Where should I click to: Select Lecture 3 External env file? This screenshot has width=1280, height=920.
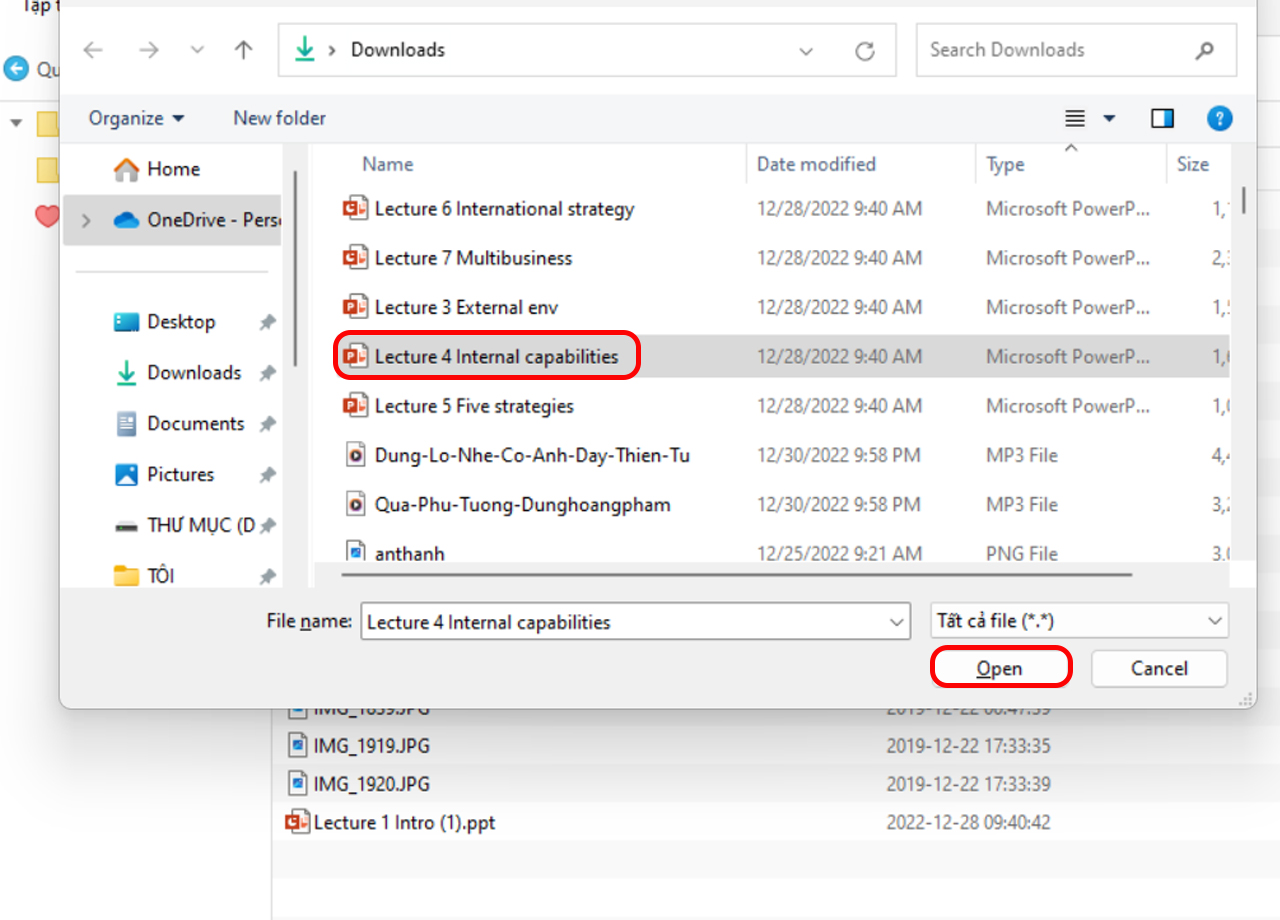tap(466, 307)
